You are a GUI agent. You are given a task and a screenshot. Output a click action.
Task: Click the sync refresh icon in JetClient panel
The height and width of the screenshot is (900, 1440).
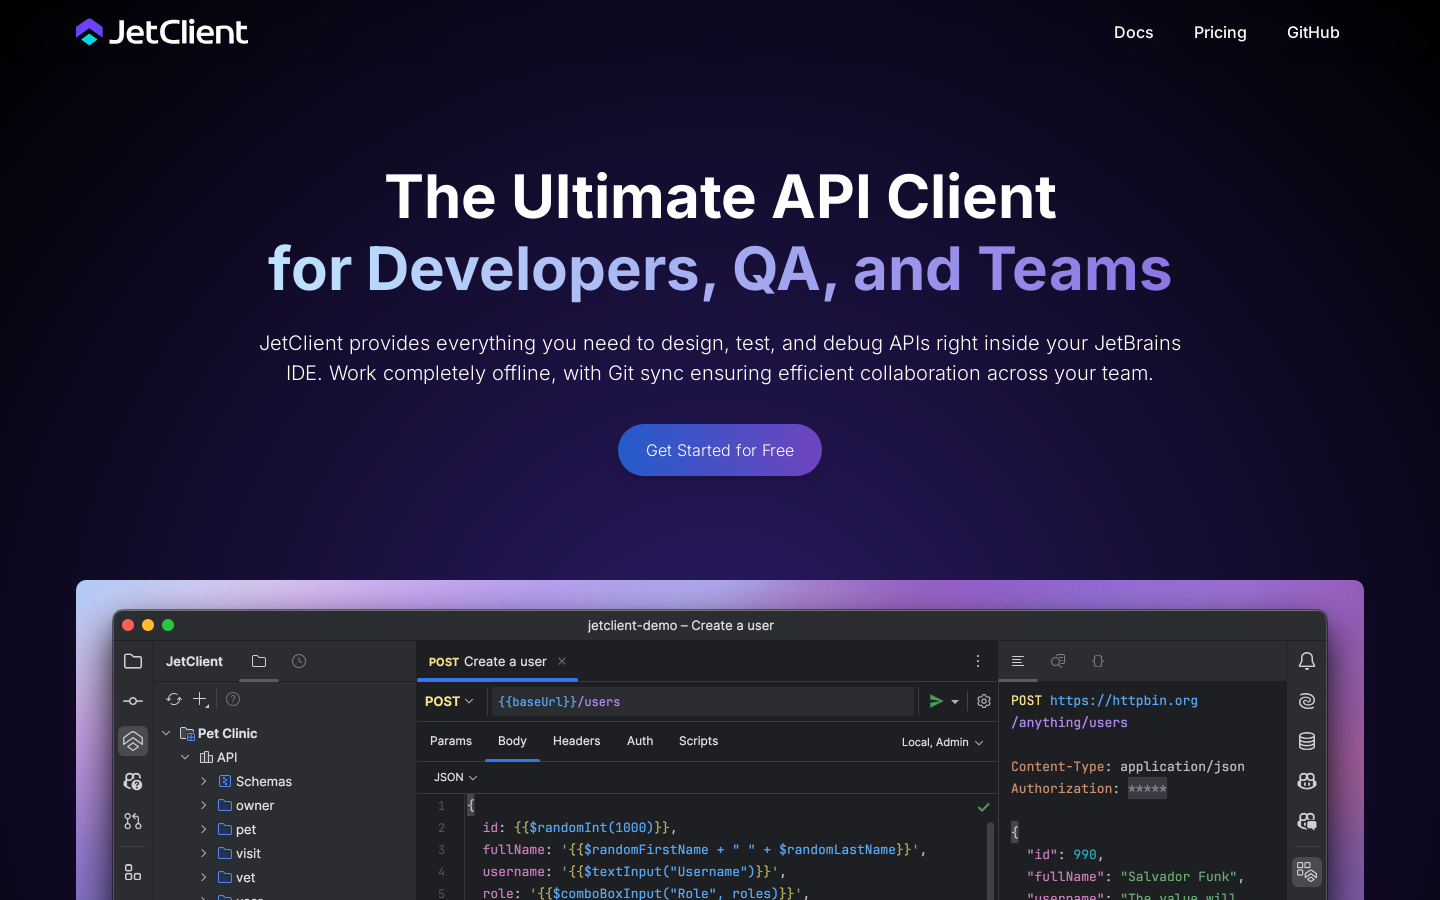click(174, 699)
